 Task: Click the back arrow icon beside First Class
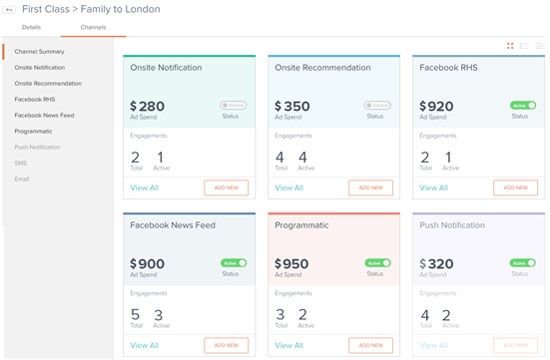pos(9,10)
